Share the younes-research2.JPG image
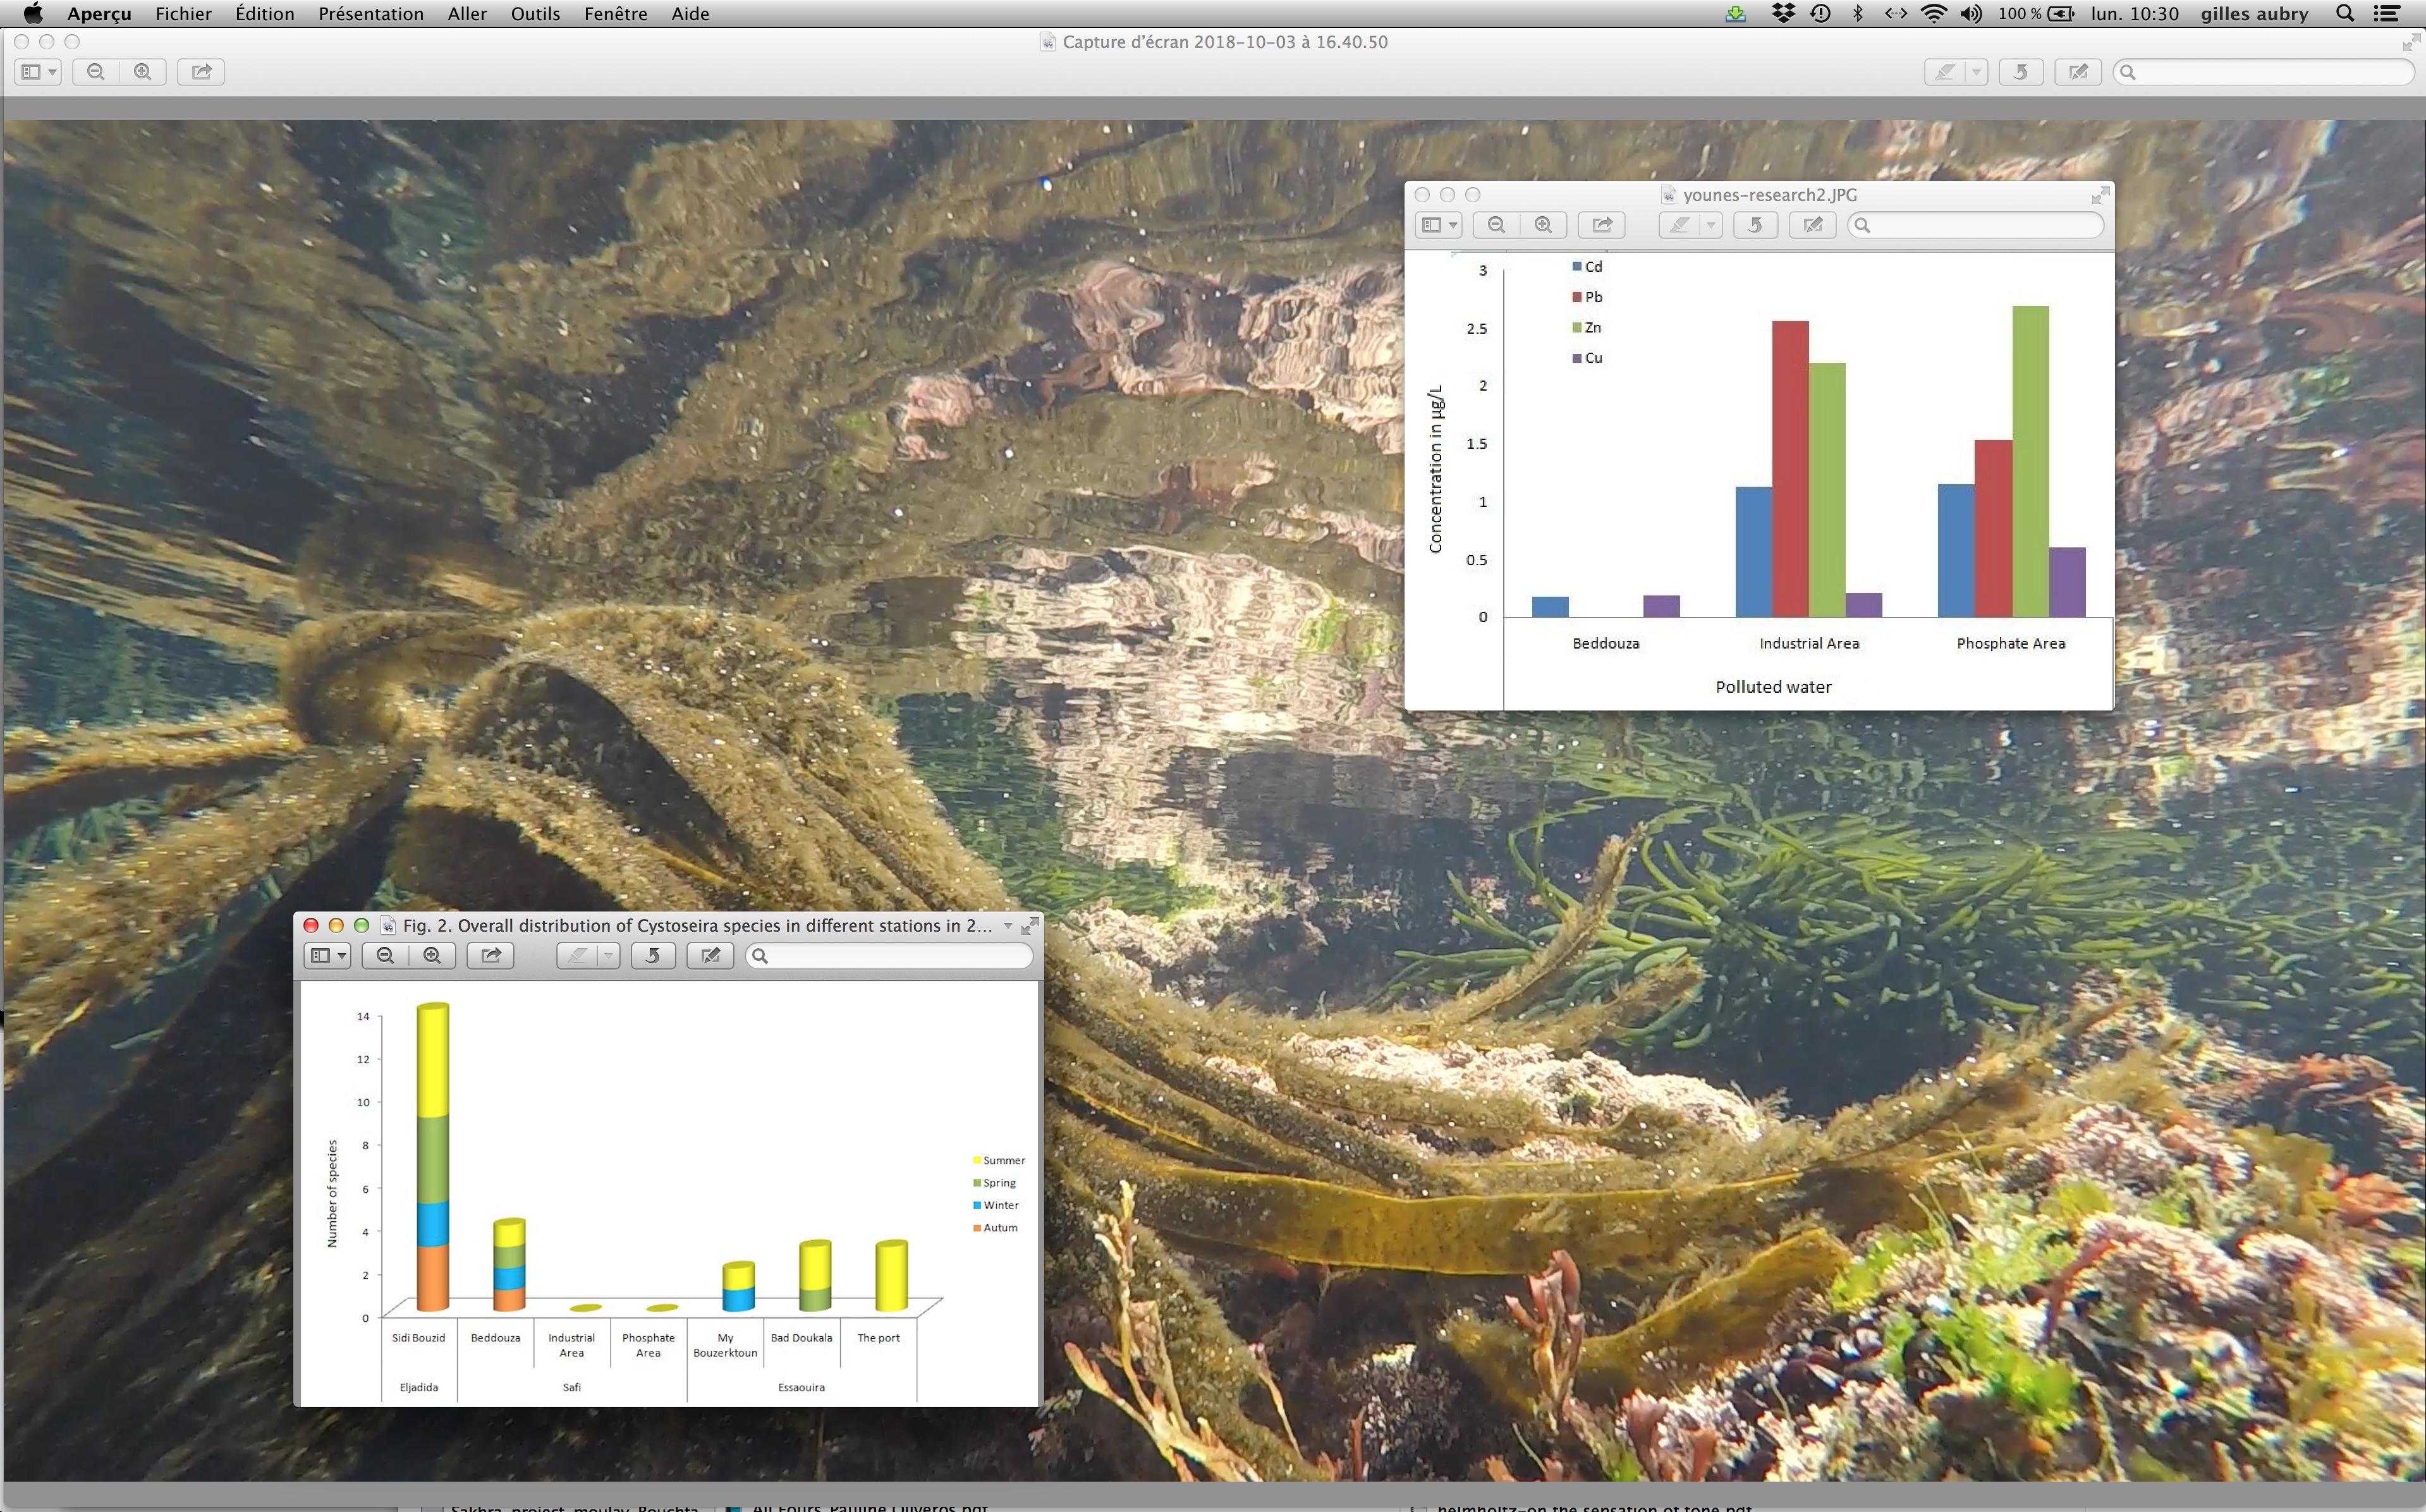Viewport: 2426px width, 1512px height. [x=1601, y=225]
